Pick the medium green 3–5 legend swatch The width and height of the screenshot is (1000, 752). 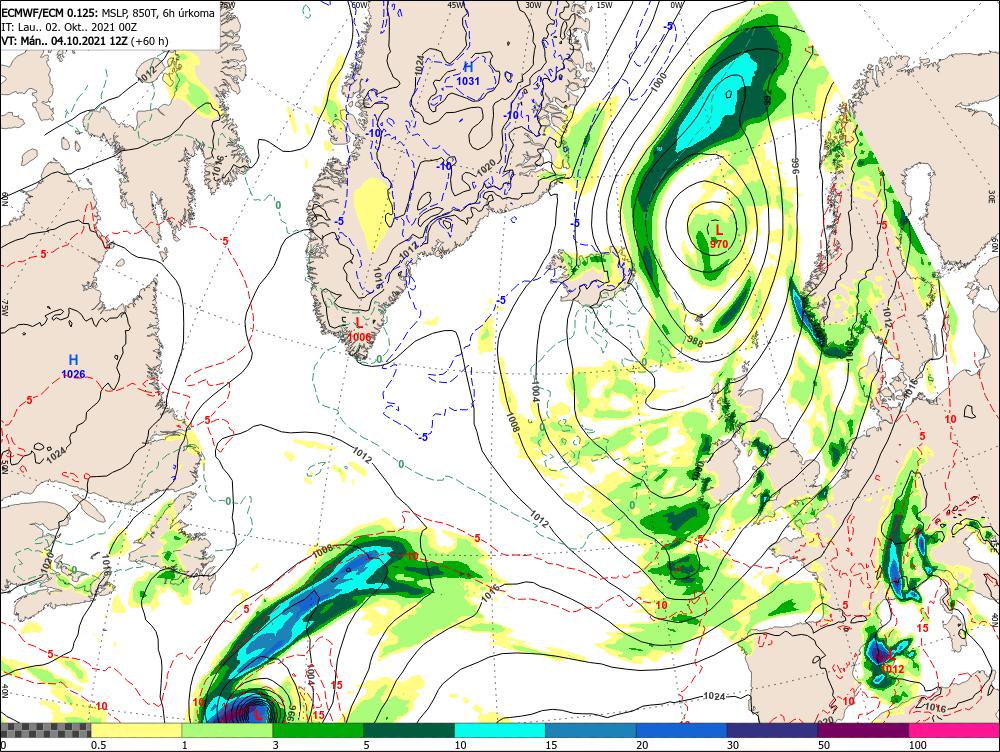click(318, 730)
